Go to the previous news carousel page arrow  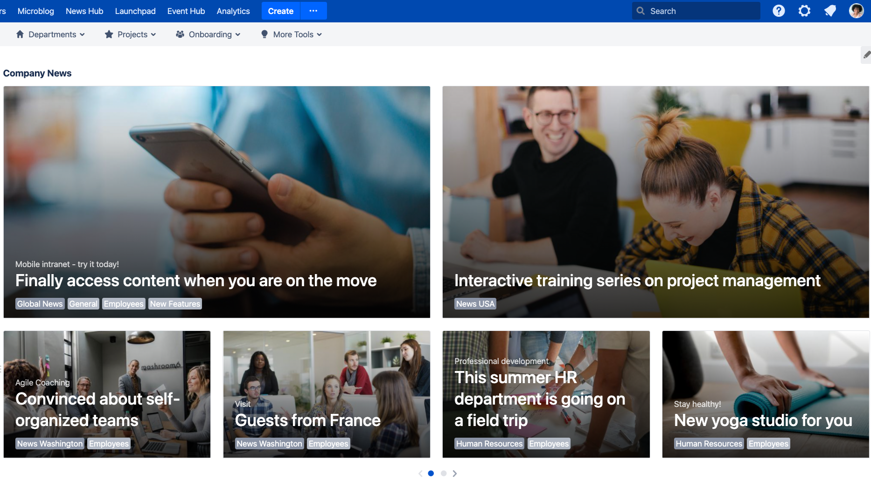(x=421, y=473)
